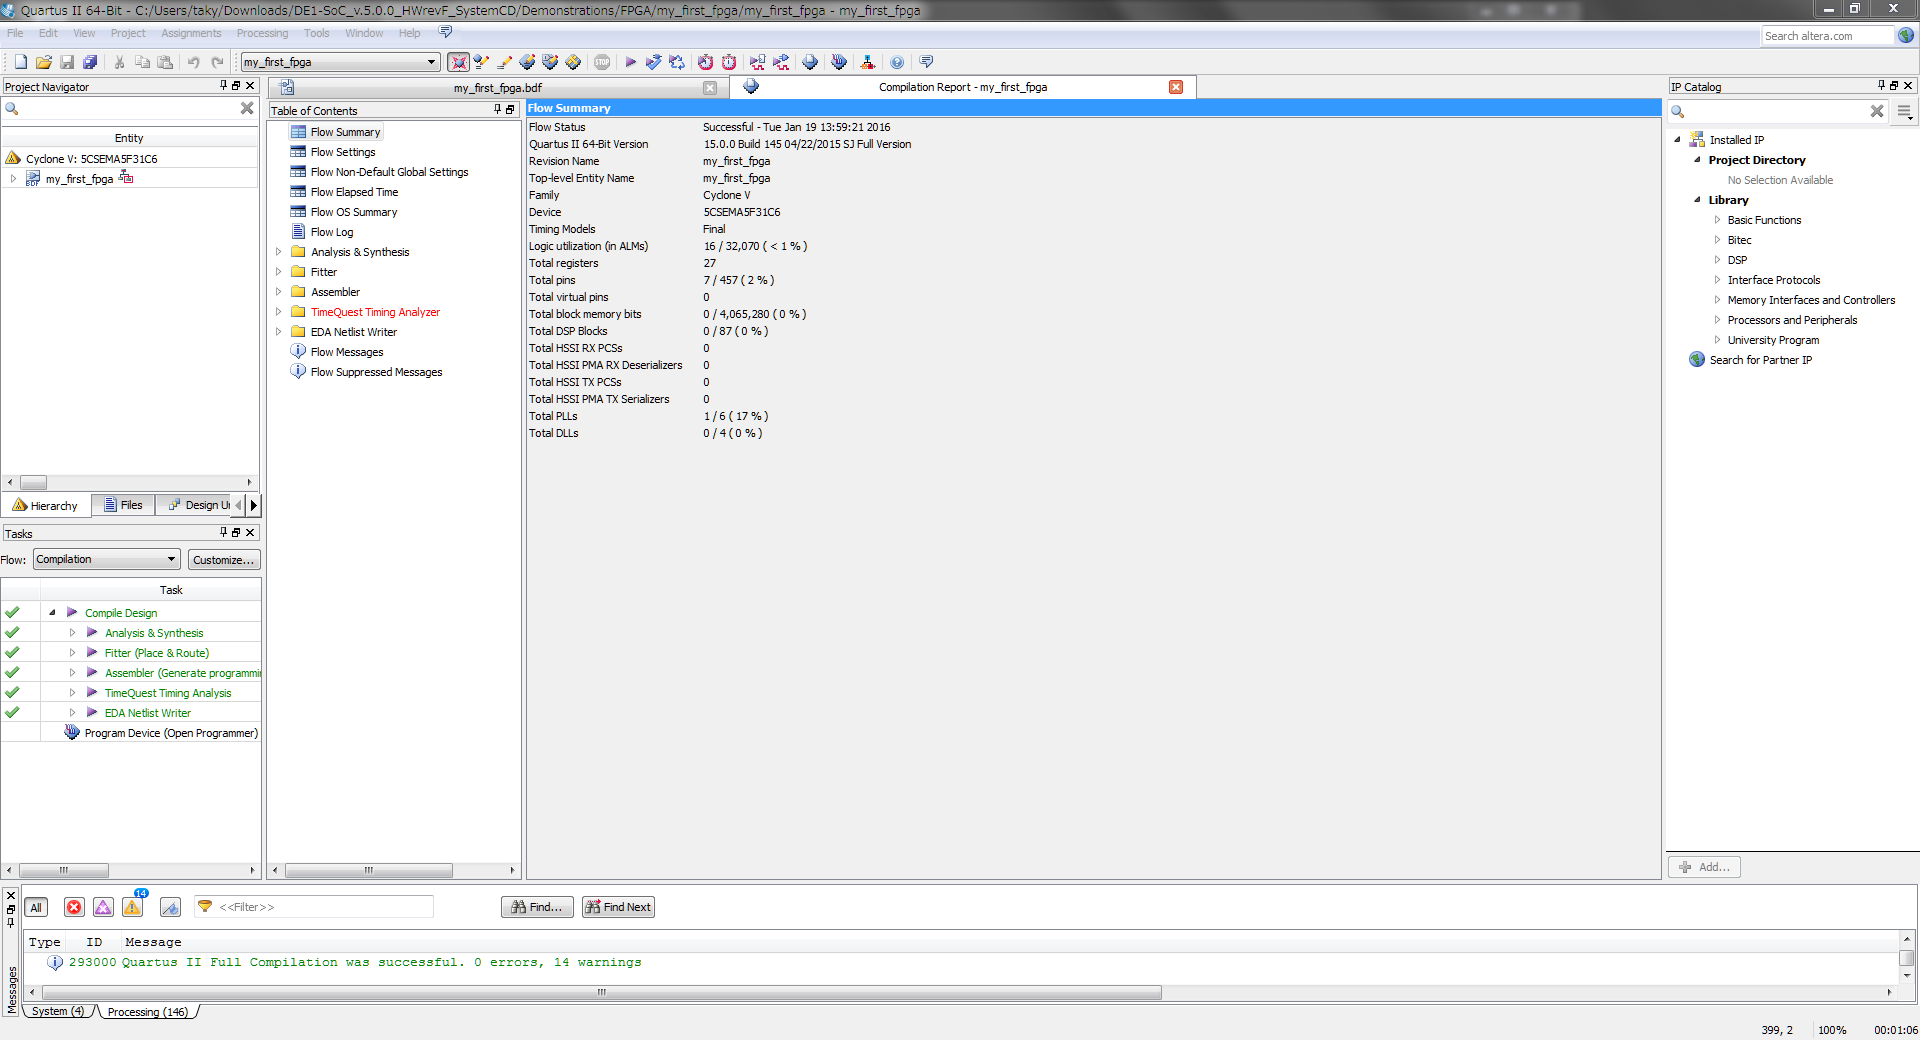This screenshot has width=1920, height=1040.
Task: Save the current file icon
Action: [x=67, y=62]
